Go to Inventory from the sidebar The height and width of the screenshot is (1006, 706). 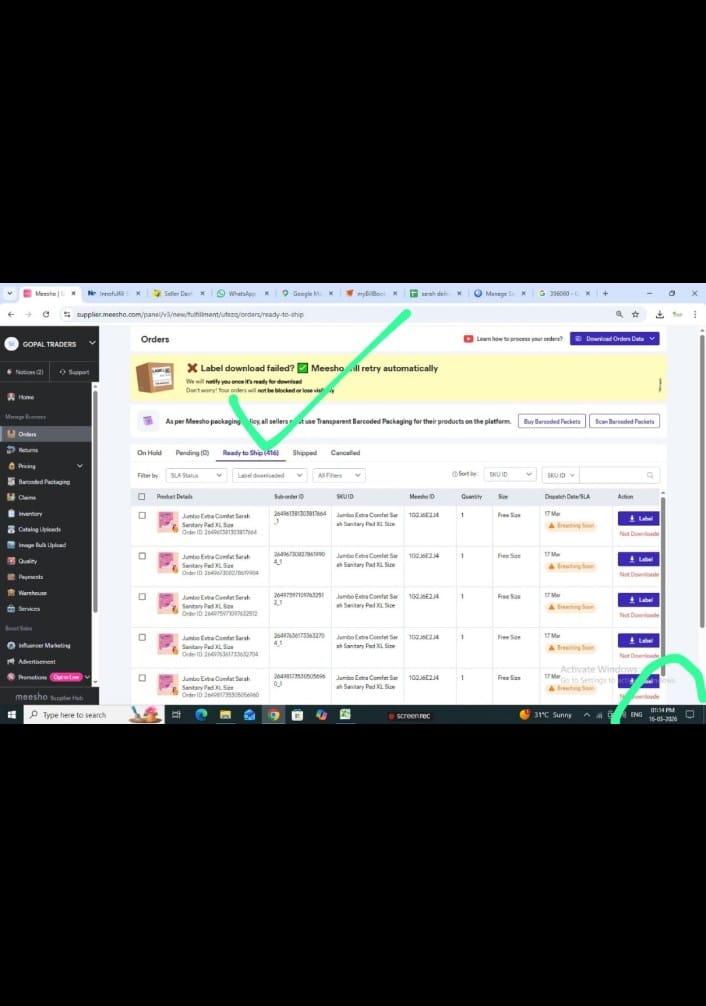tap(31, 514)
